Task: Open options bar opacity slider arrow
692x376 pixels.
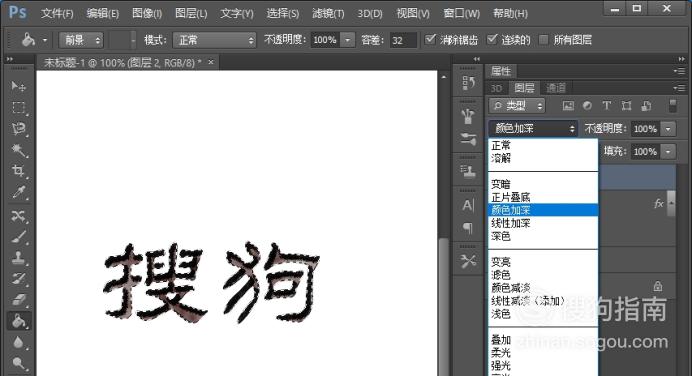Action: (348, 40)
